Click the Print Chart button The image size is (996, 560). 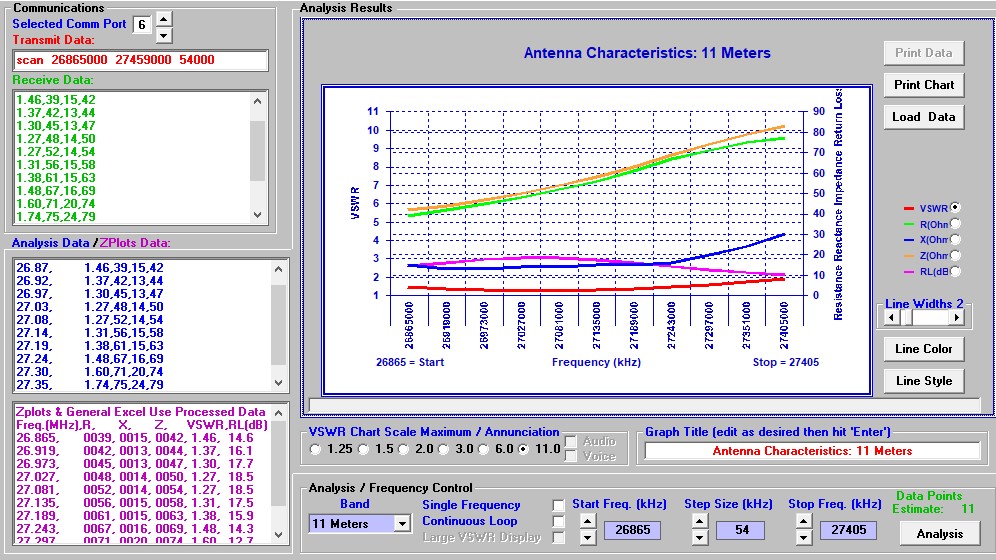click(923, 85)
